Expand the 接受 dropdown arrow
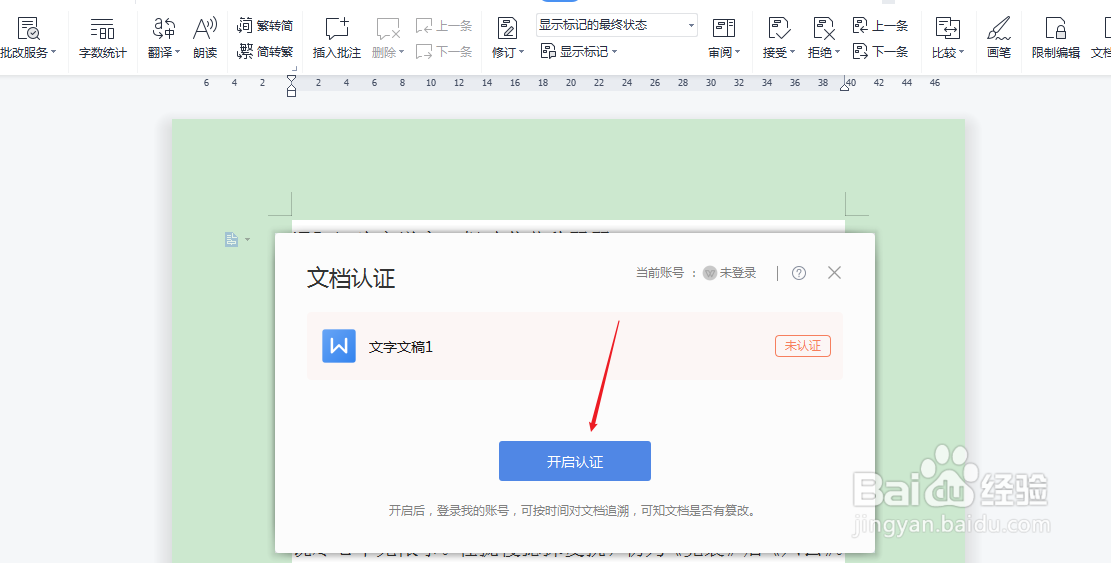 pyautogui.click(x=792, y=52)
